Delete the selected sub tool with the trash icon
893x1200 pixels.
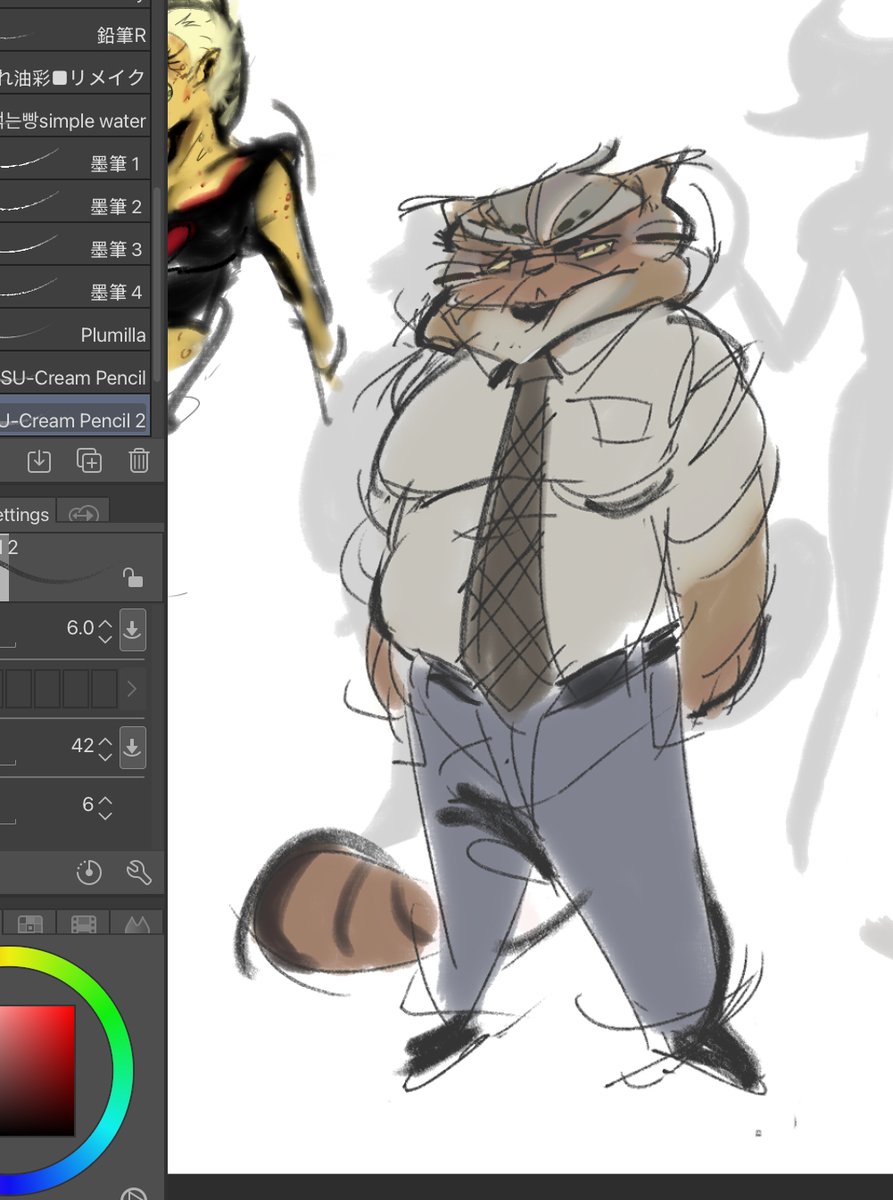pyautogui.click(x=139, y=460)
